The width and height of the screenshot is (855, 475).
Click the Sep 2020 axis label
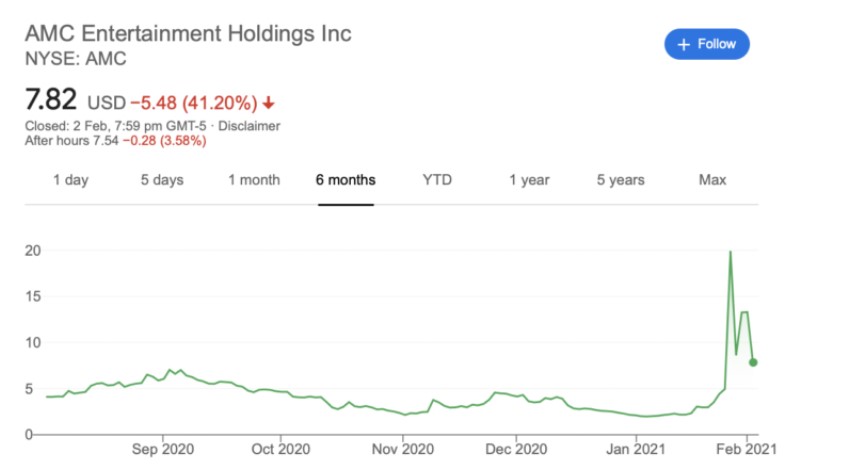pyautogui.click(x=163, y=450)
